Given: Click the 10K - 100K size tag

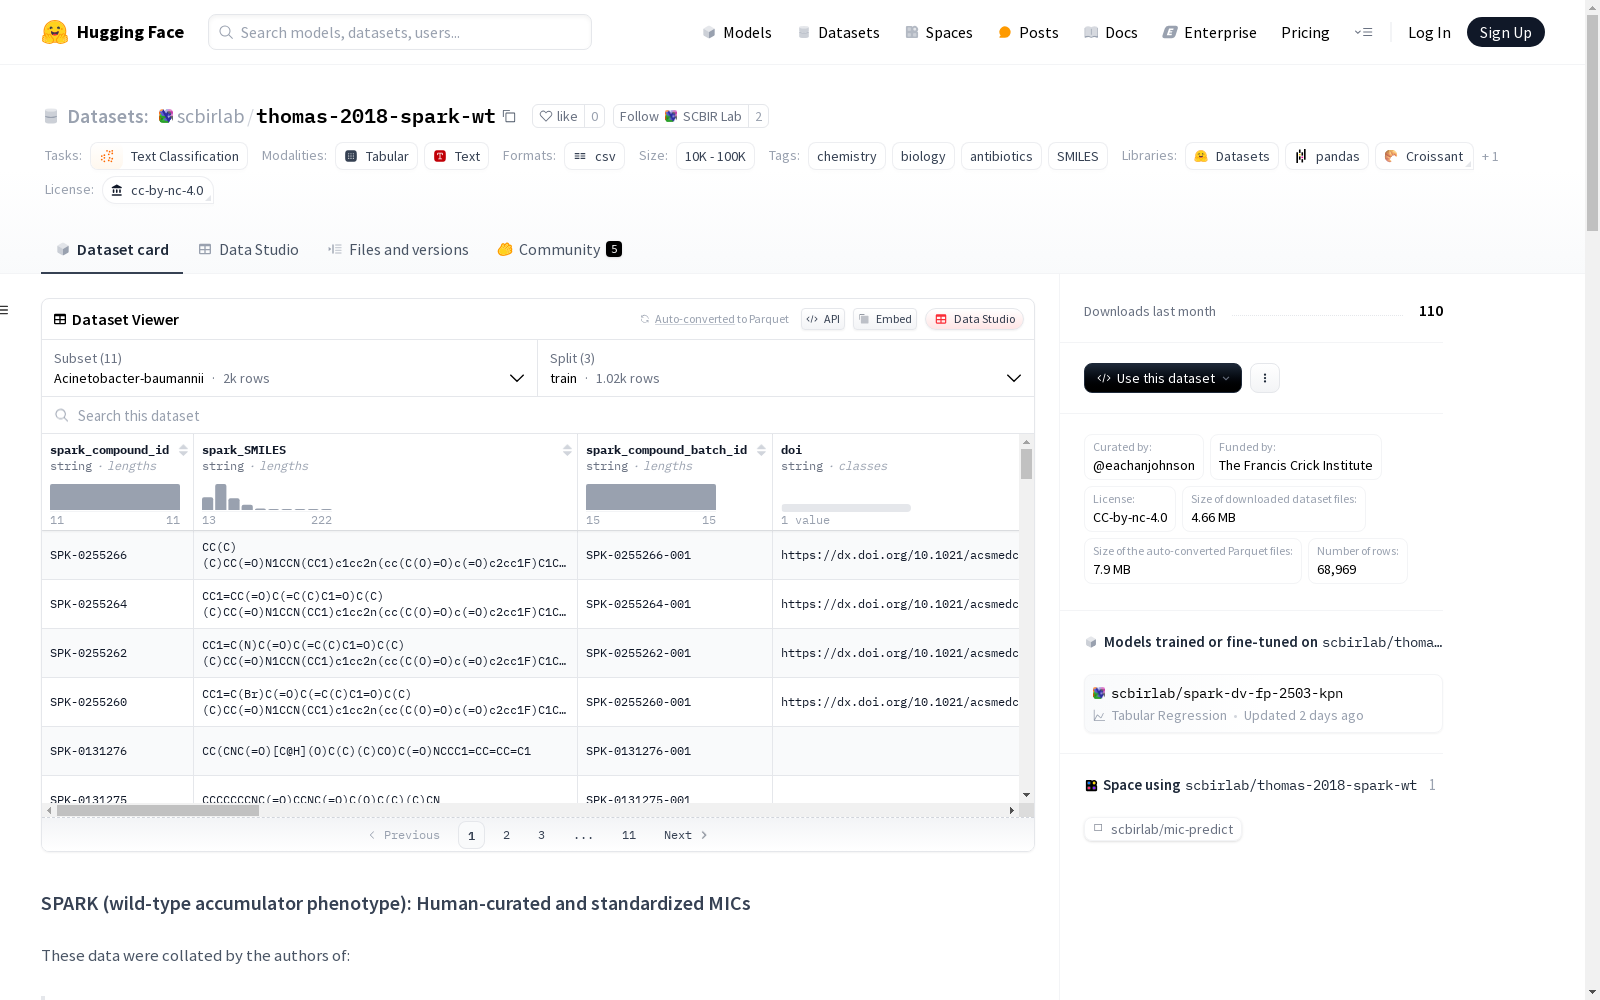Looking at the screenshot, I should pyautogui.click(x=715, y=156).
